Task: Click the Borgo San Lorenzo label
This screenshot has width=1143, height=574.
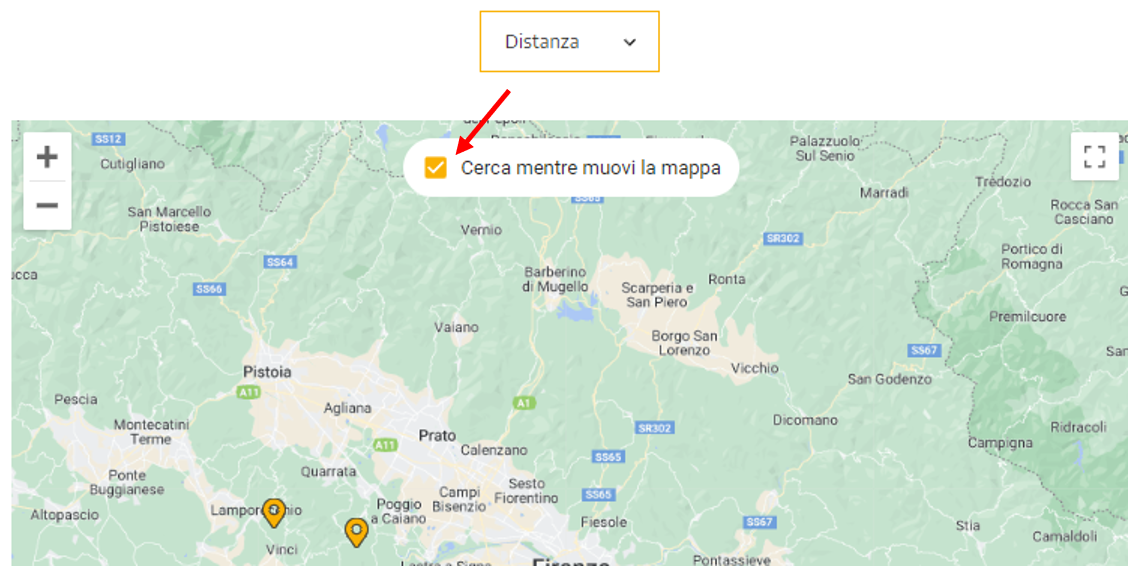Action: 684,343
